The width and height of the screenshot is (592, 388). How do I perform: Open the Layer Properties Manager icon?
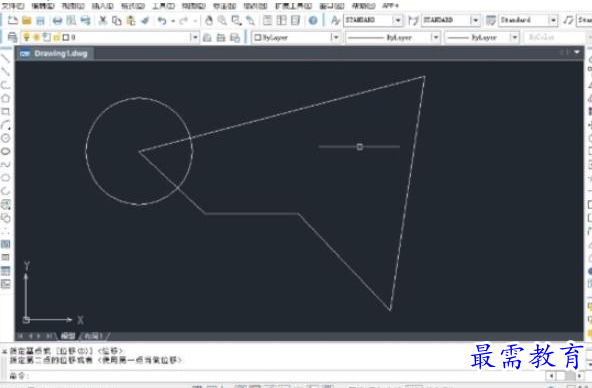coord(12,37)
